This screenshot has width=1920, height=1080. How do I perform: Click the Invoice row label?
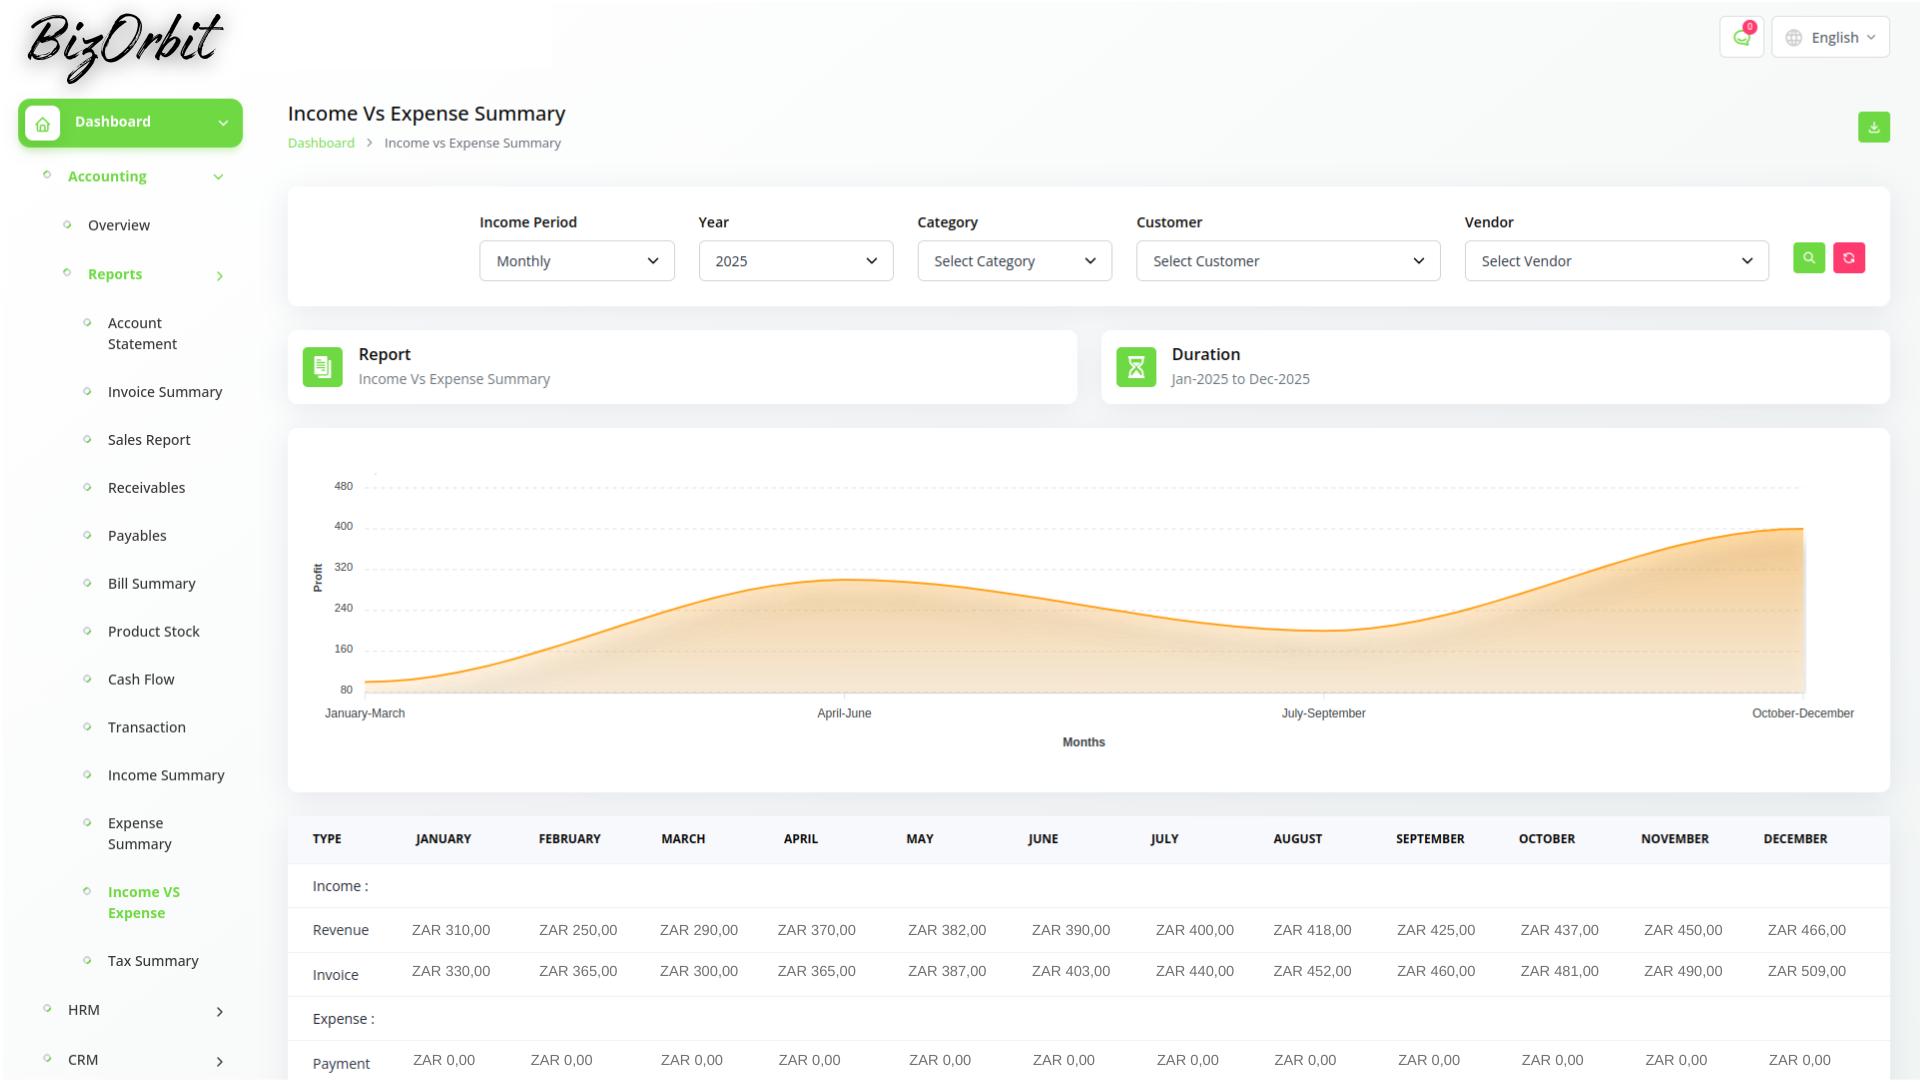[335, 975]
